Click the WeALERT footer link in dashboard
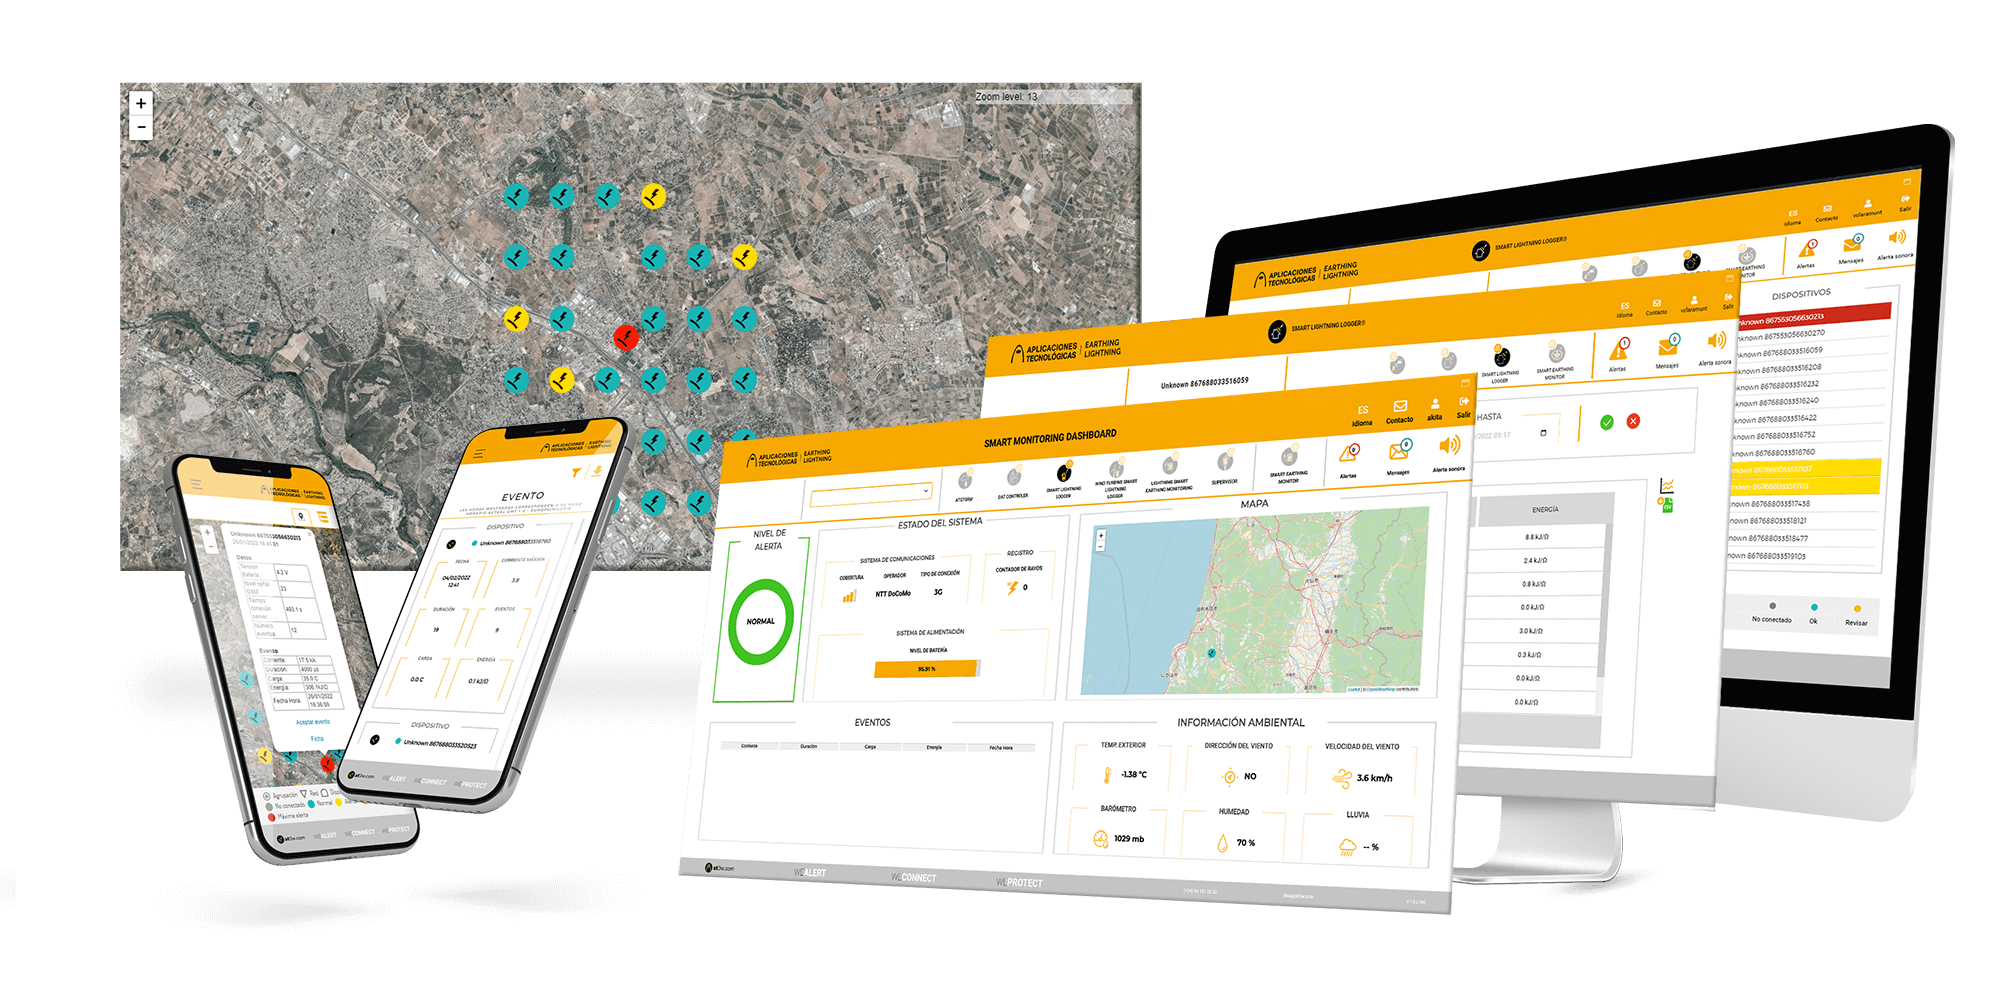The height and width of the screenshot is (995, 2000). coord(810,873)
